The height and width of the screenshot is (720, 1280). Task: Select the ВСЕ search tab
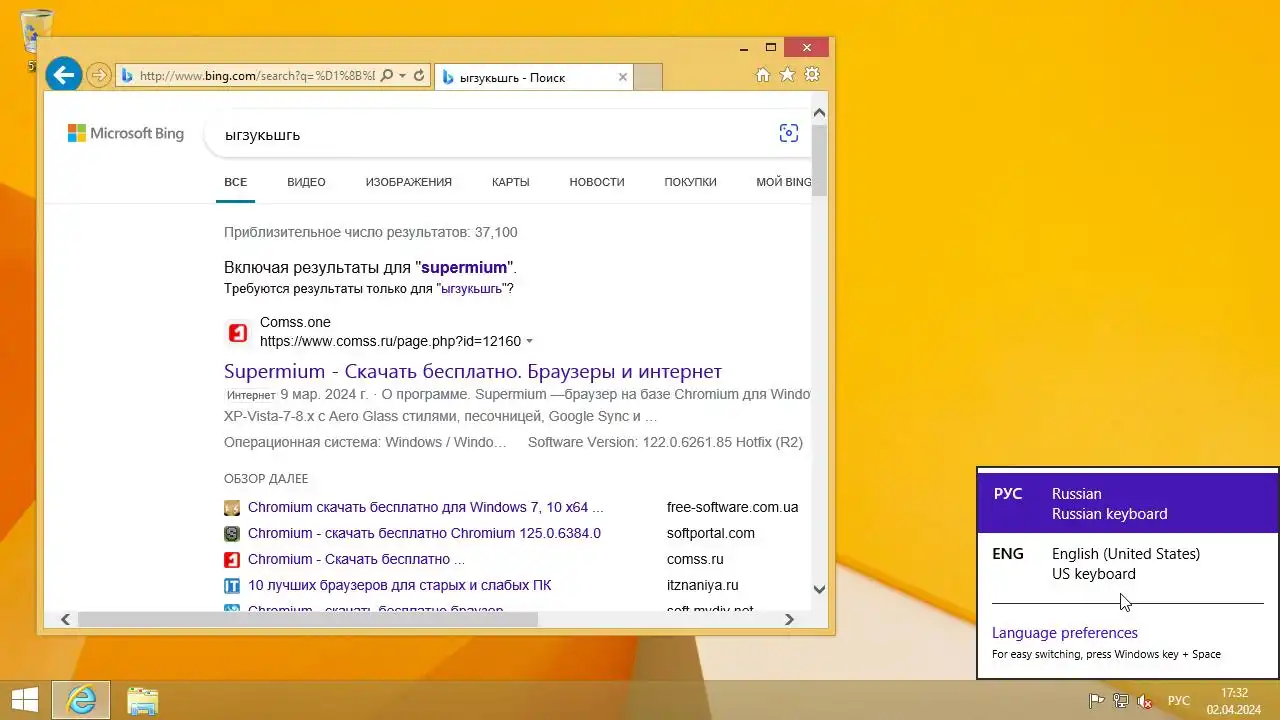236,182
